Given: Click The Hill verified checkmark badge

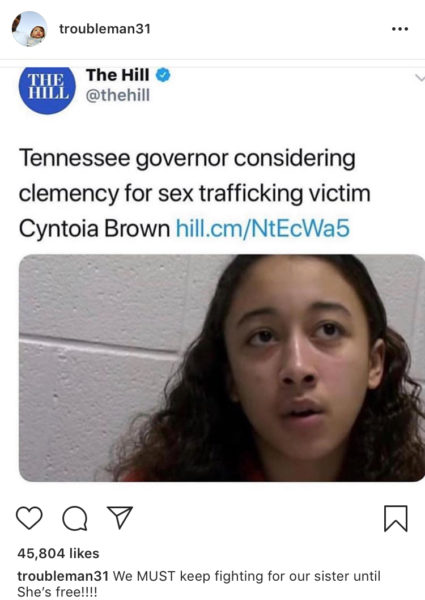Looking at the screenshot, I should coord(163,75).
